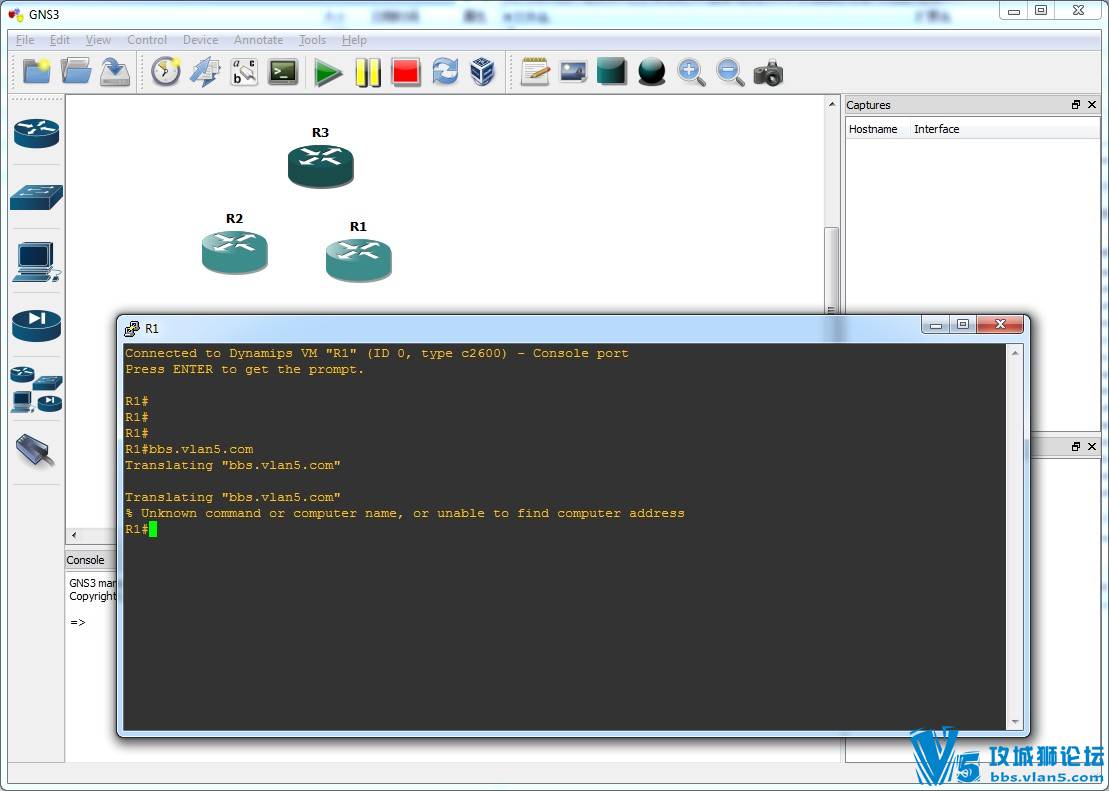Click the Hostname column header in Captures
This screenshot has height=791, width=1109.
tap(873, 129)
